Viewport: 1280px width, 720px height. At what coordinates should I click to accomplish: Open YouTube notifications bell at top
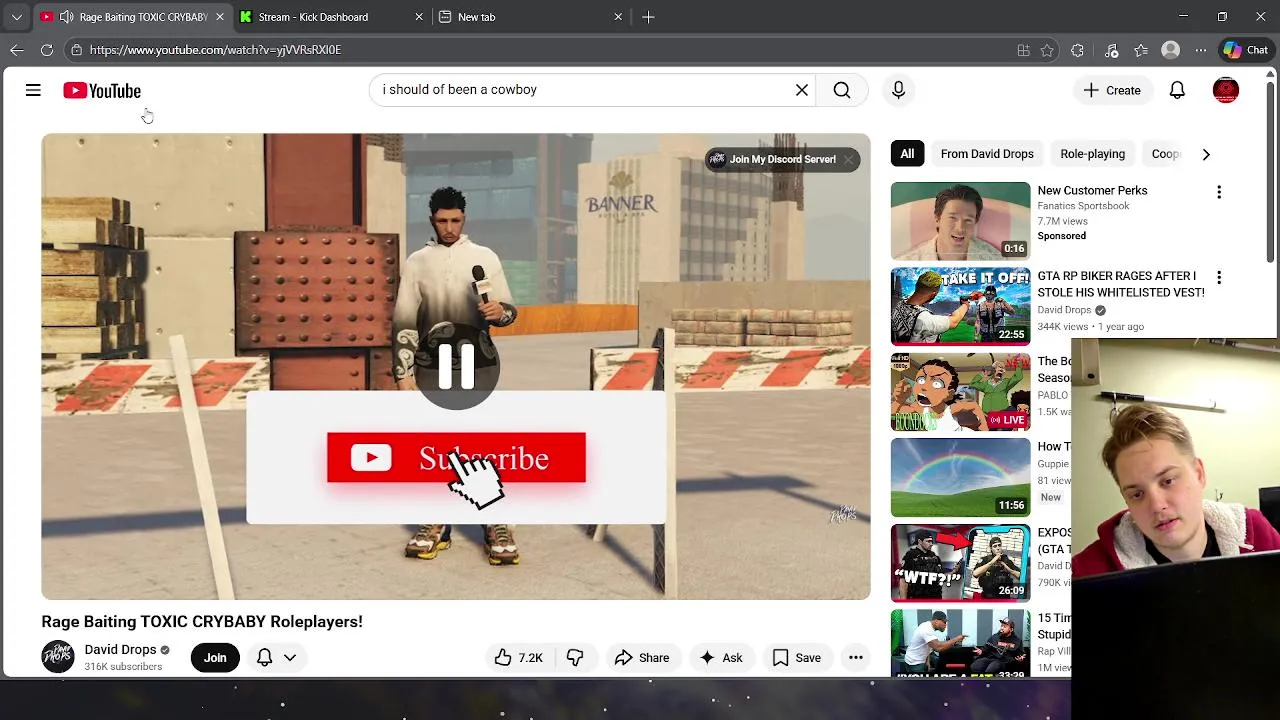tap(1177, 90)
